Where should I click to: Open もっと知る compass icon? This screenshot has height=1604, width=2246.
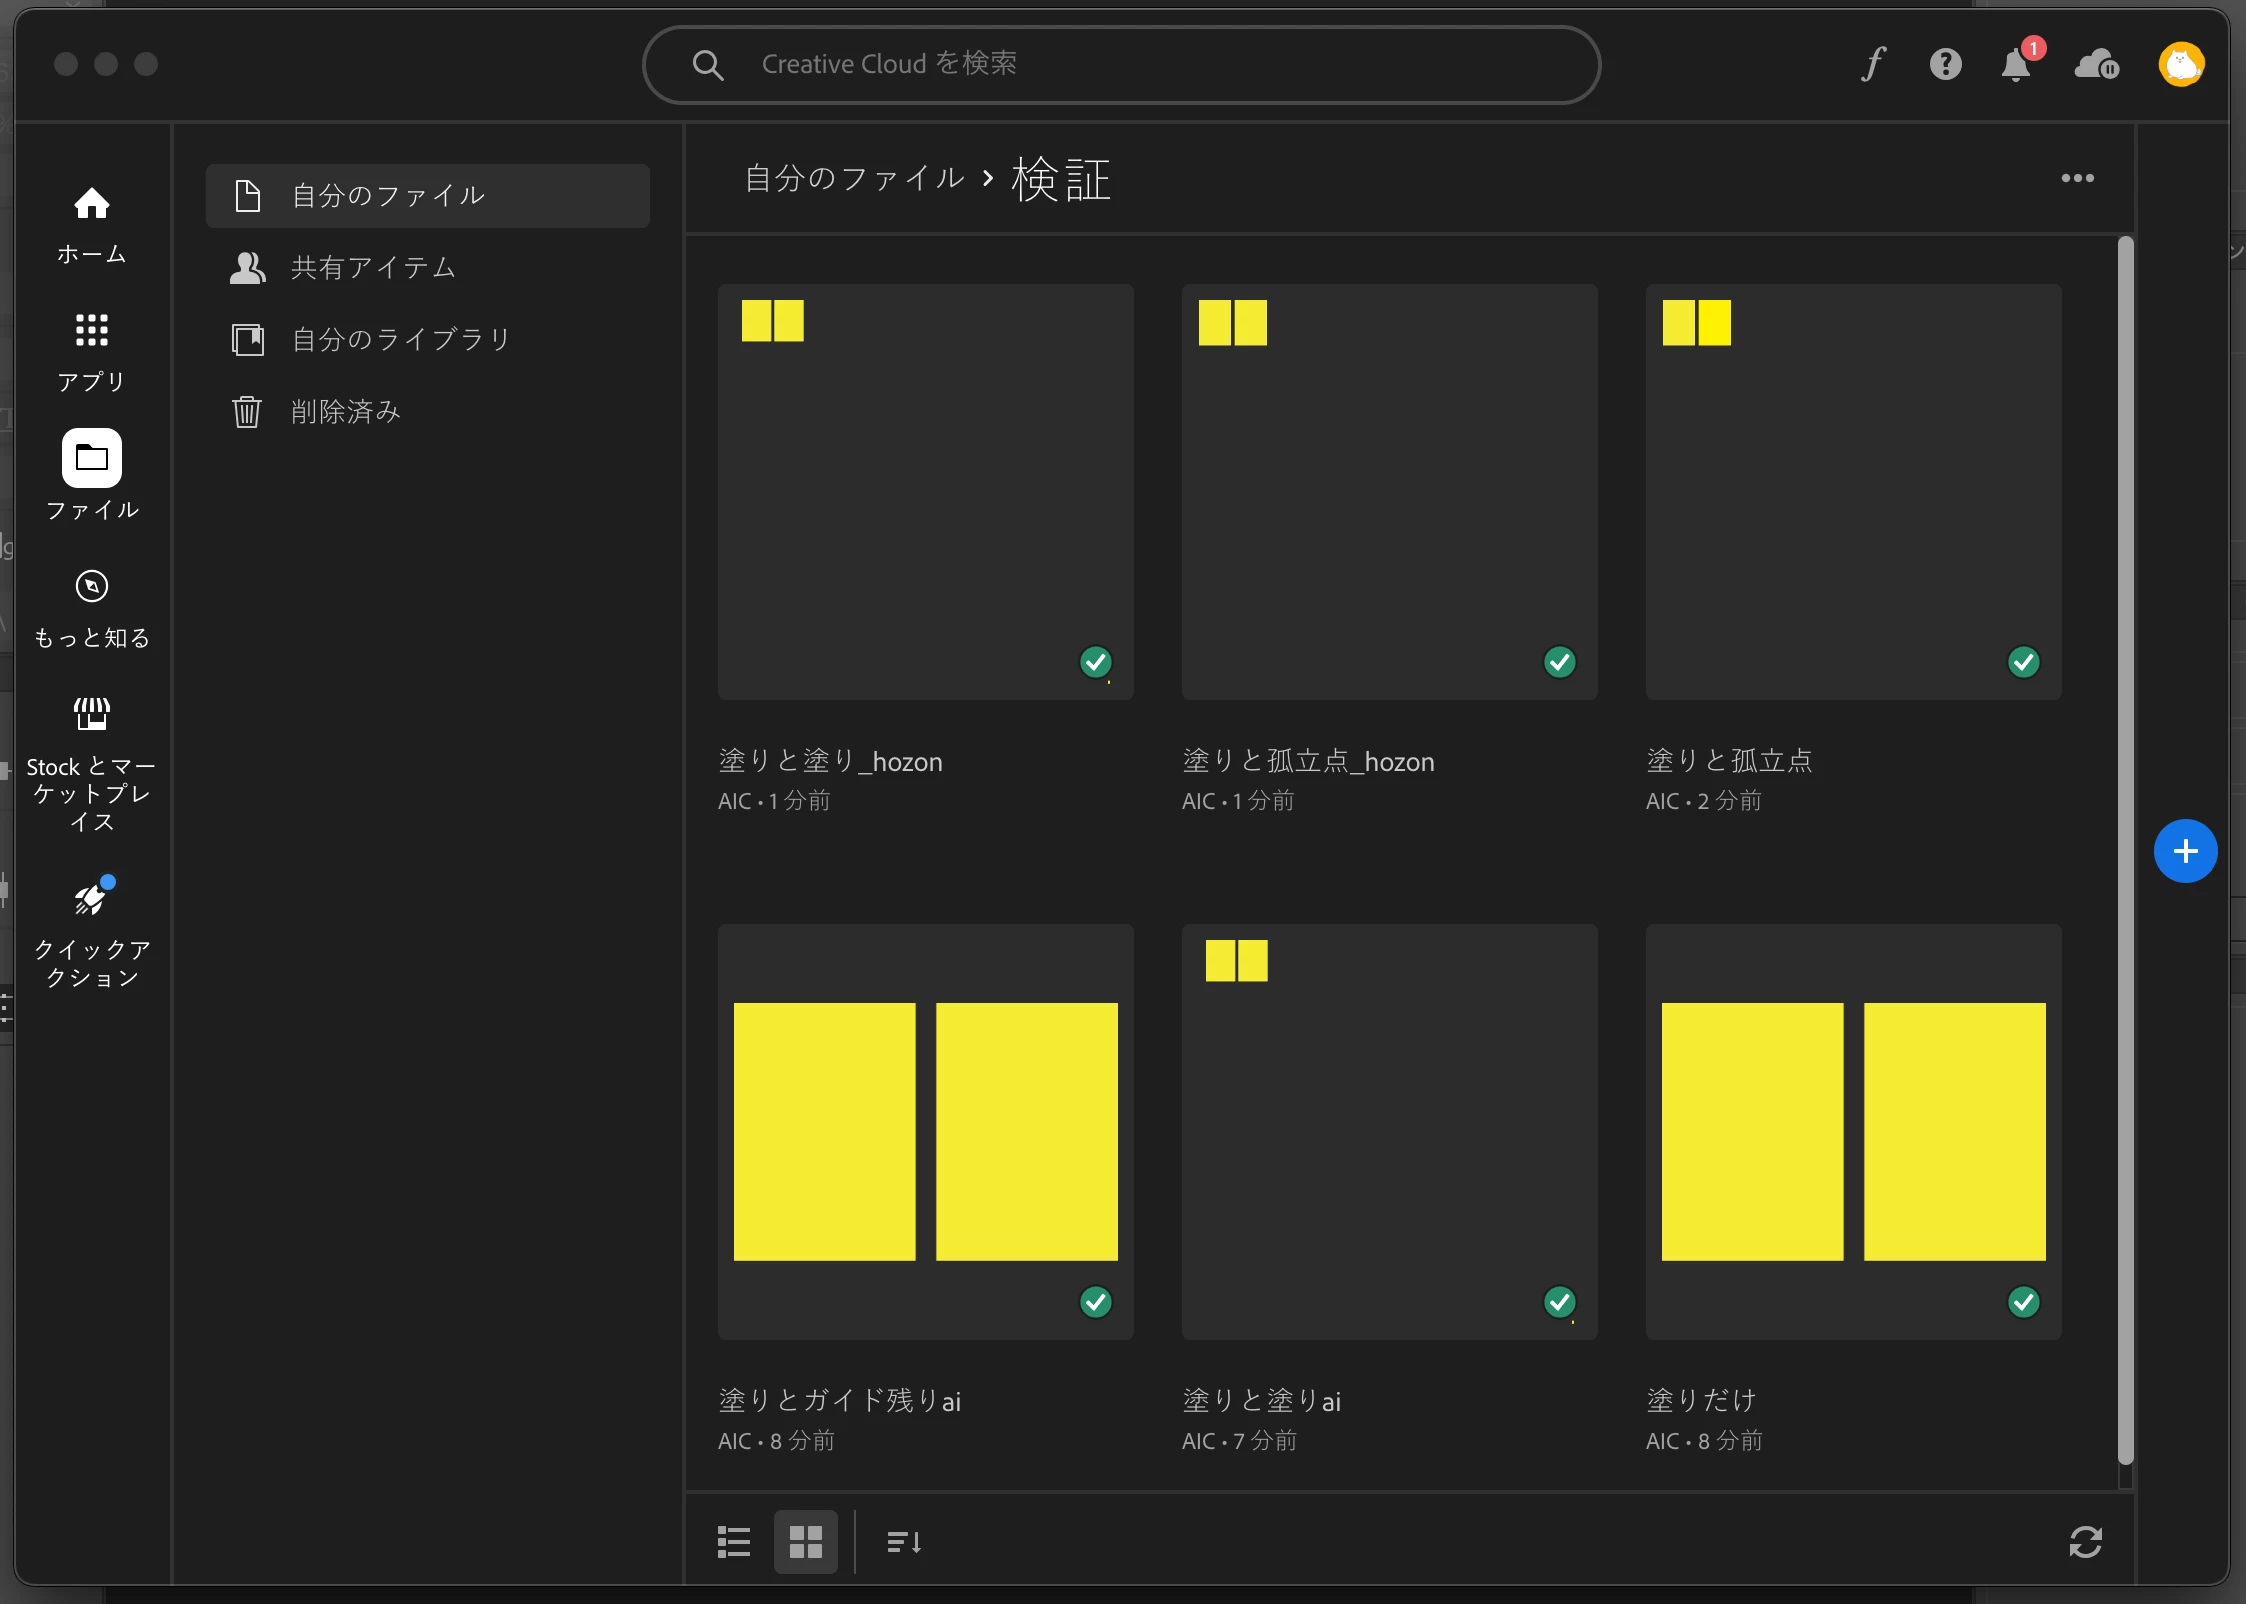91,608
